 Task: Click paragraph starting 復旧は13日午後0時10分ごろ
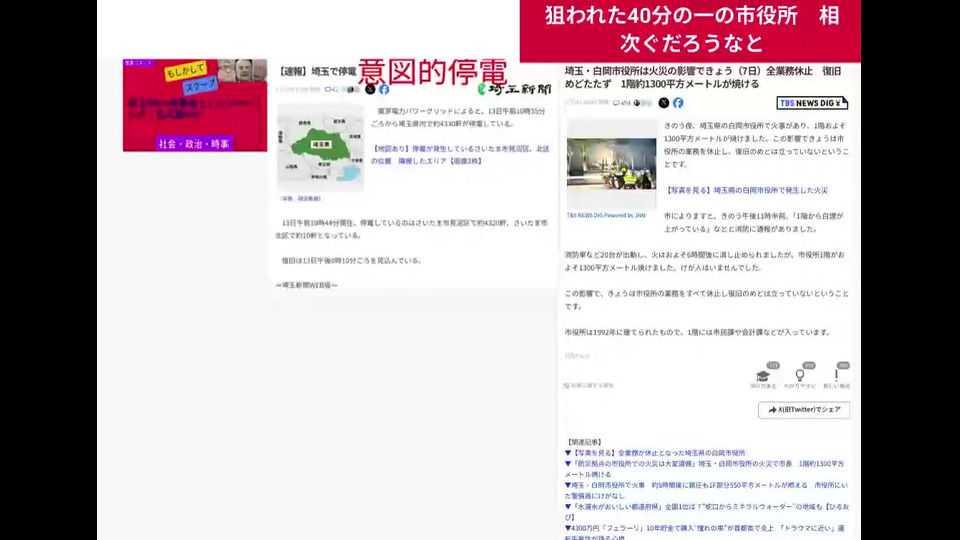[x=351, y=261]
